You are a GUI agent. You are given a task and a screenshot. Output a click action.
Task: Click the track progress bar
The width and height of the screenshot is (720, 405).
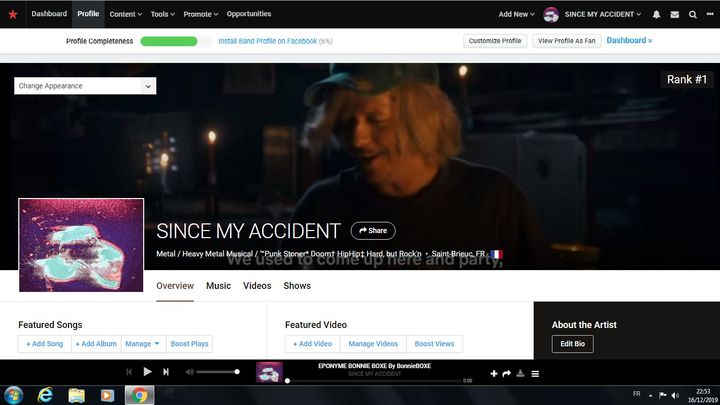point(374,381)
